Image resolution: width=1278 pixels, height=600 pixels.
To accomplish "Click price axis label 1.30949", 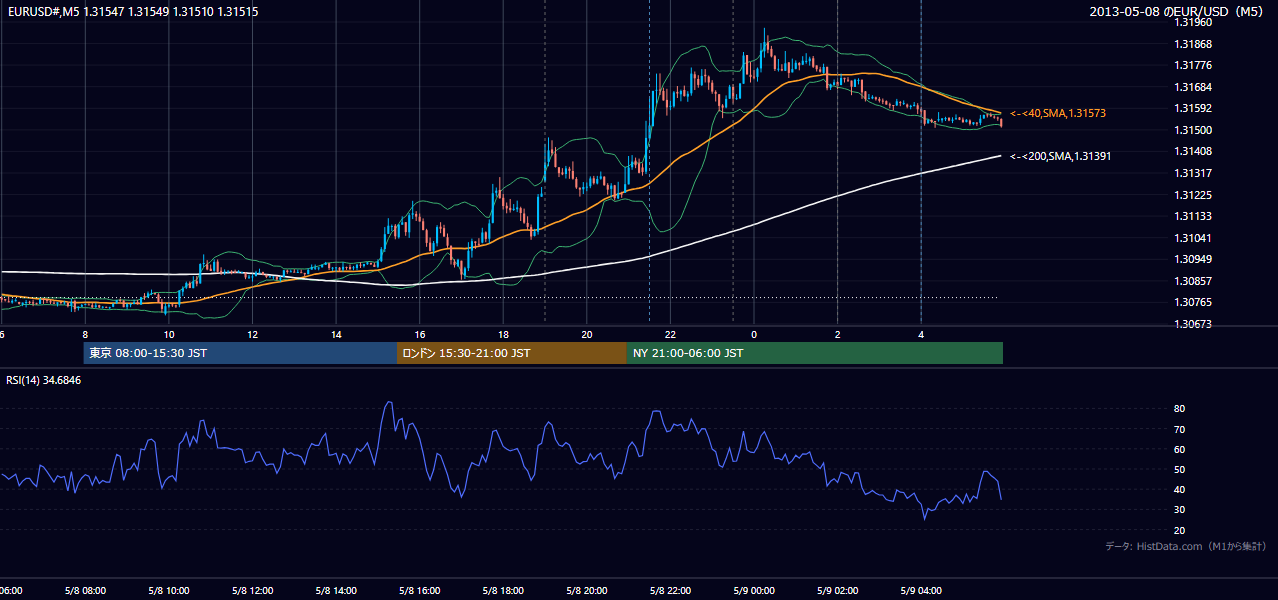I will [x=1193, y=259].
